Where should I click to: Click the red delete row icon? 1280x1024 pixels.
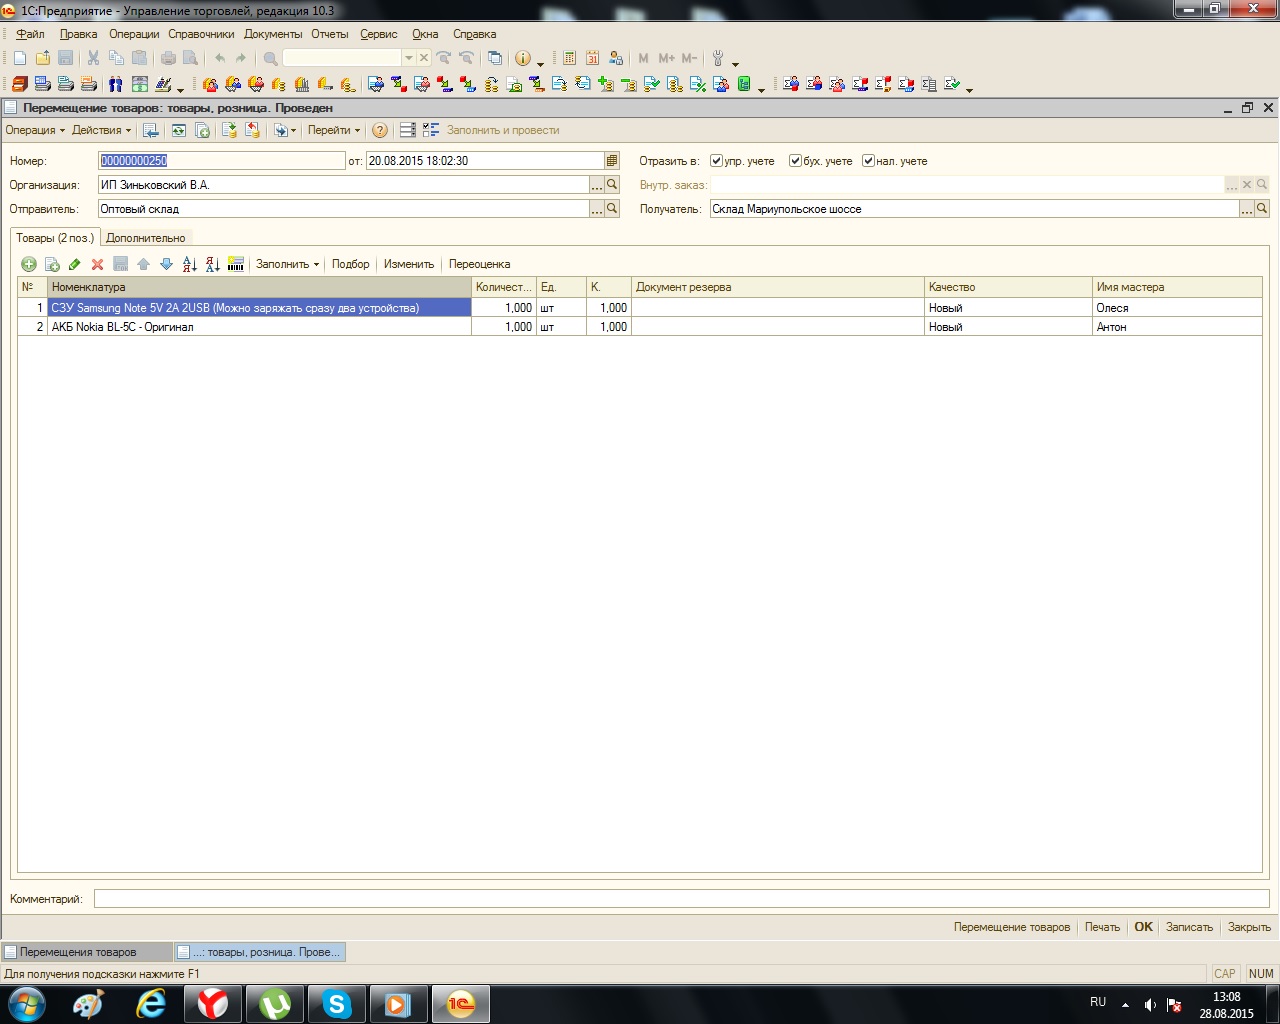(97, 264)
